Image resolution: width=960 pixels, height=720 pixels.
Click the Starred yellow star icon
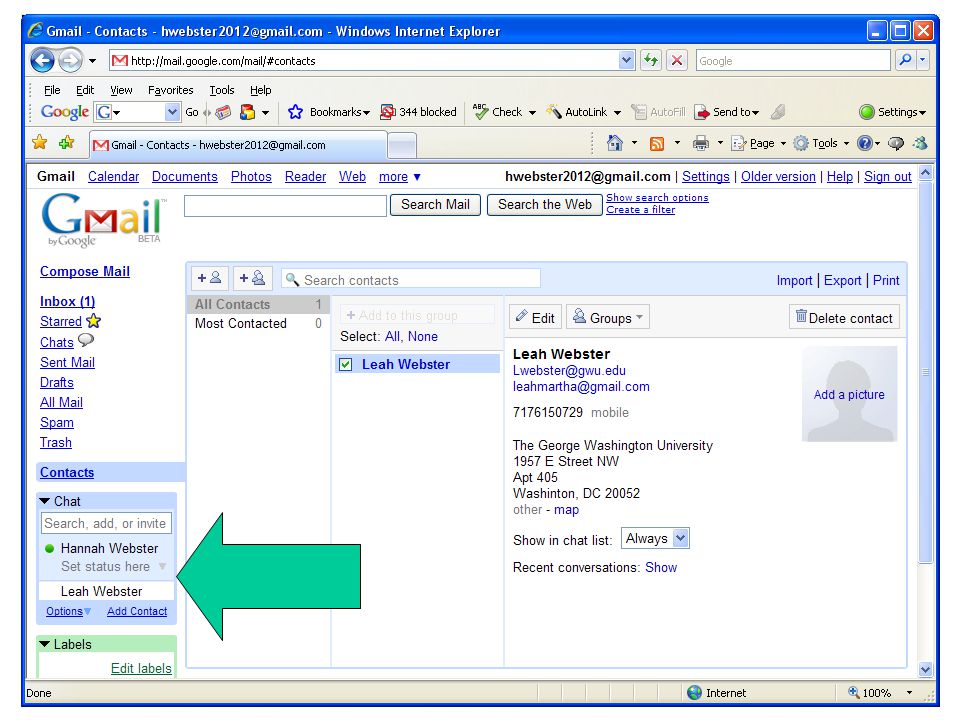[93, 320]
